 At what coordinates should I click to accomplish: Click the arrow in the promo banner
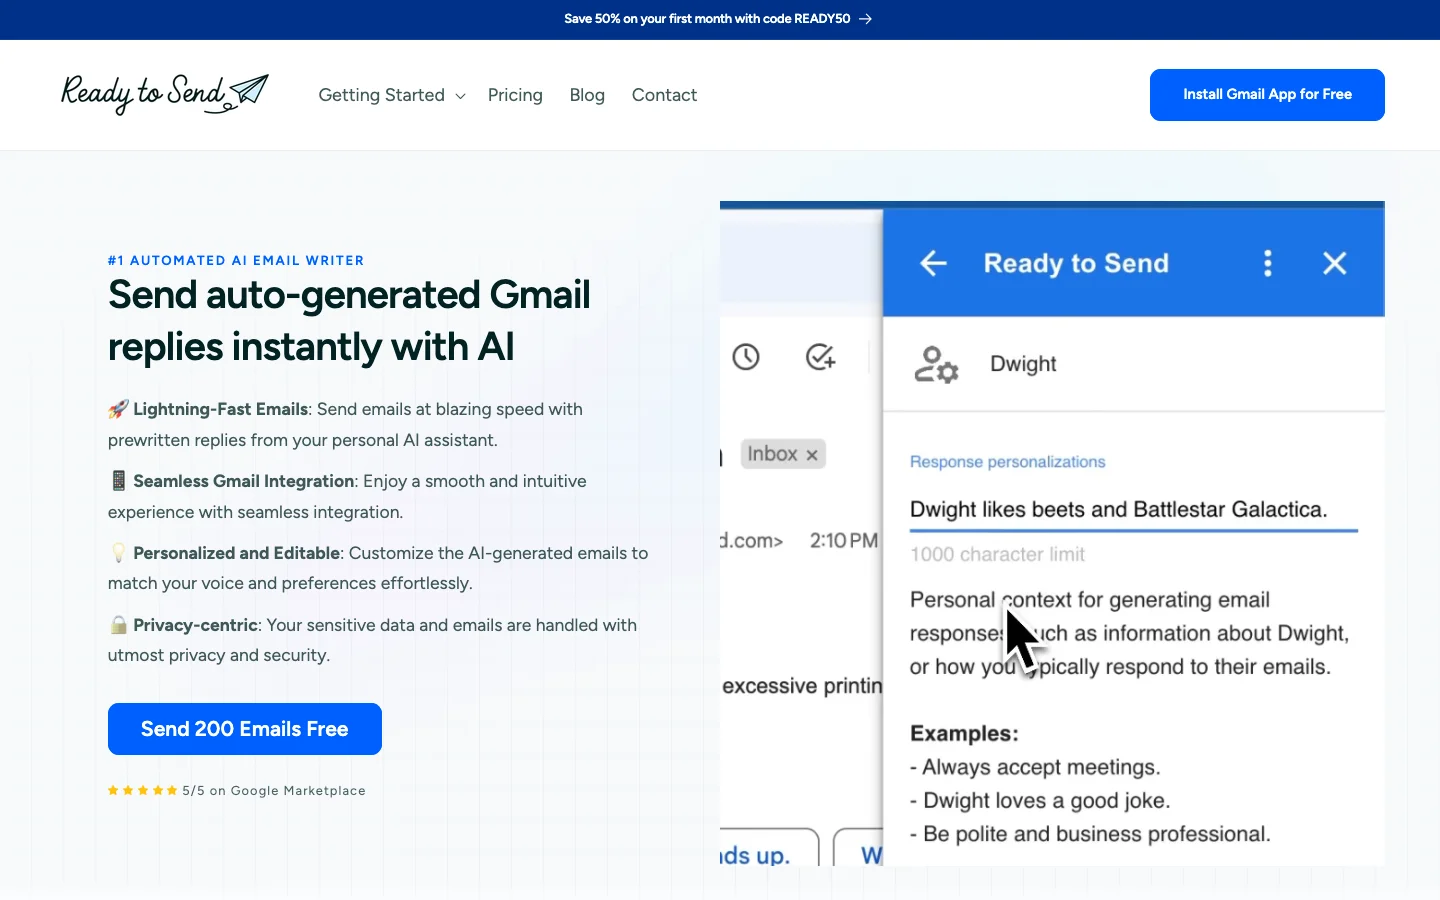[x=866, y=19]
